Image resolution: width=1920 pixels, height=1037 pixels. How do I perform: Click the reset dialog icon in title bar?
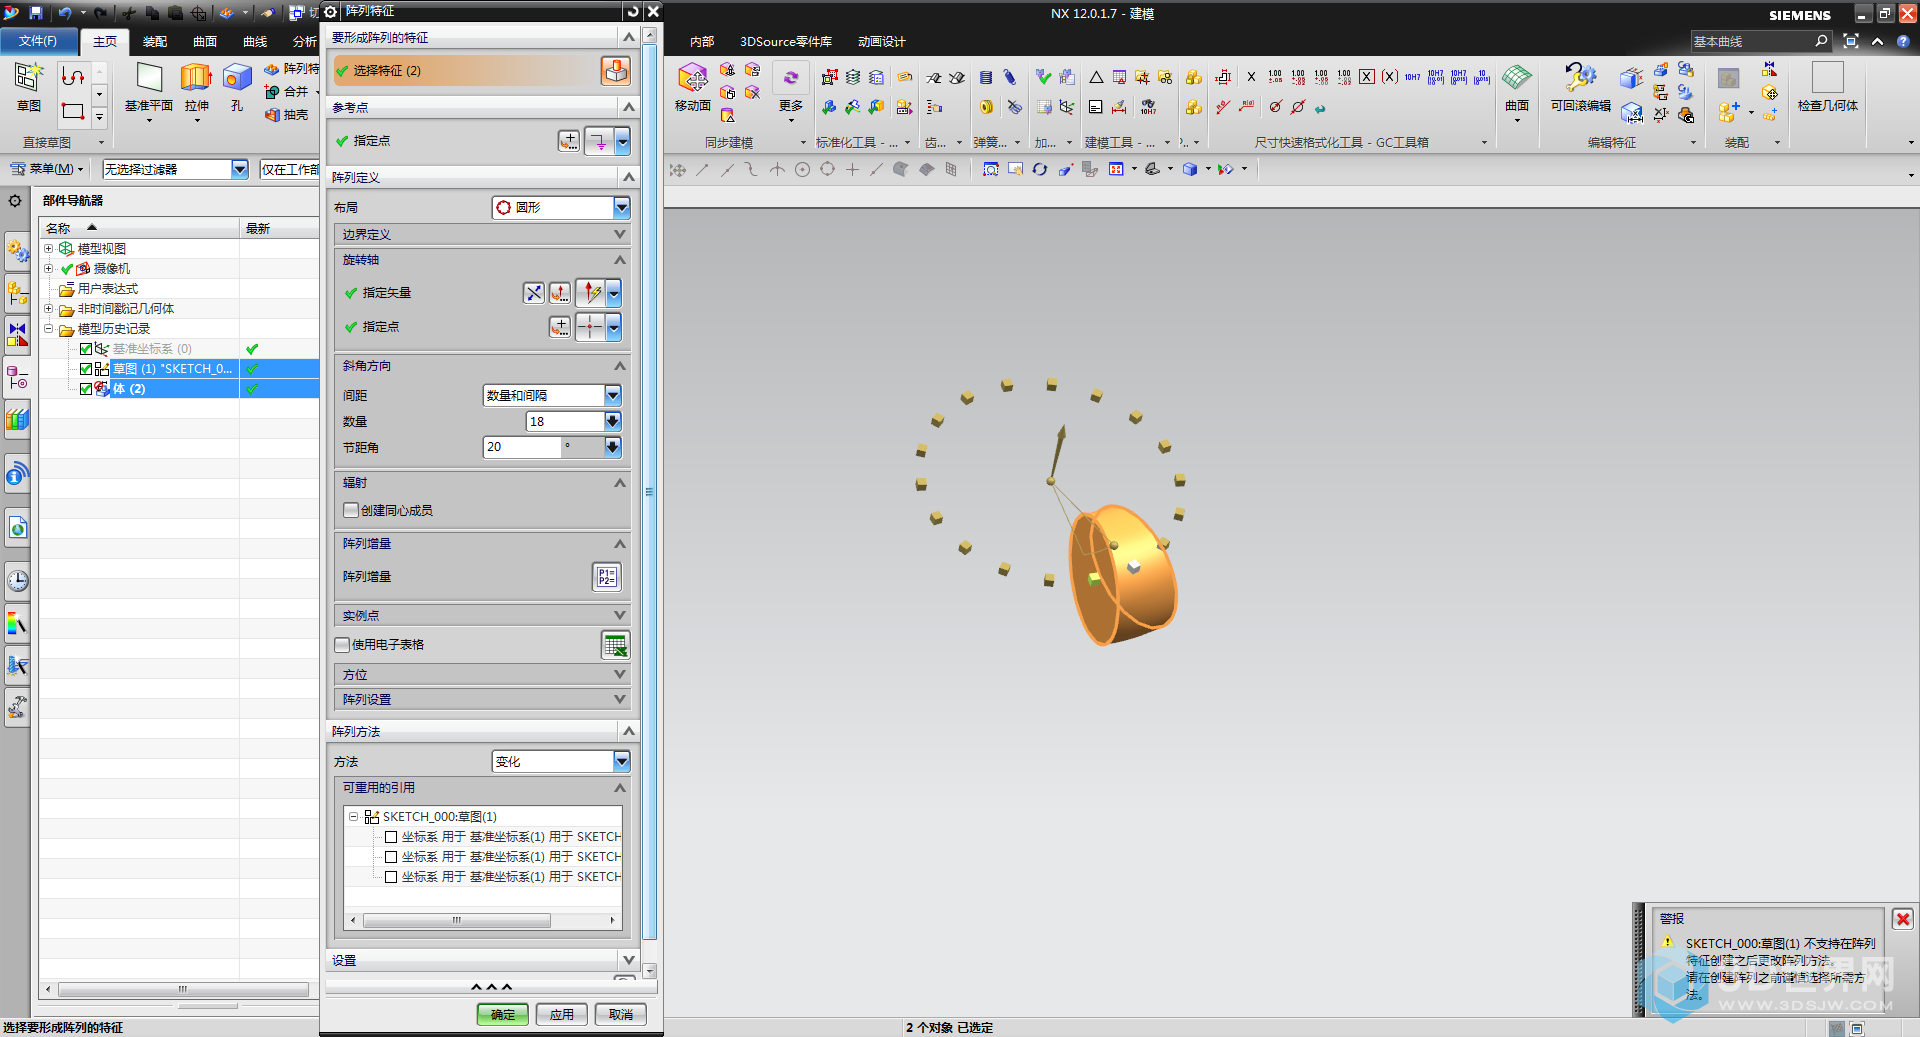[x=632, y=11]
